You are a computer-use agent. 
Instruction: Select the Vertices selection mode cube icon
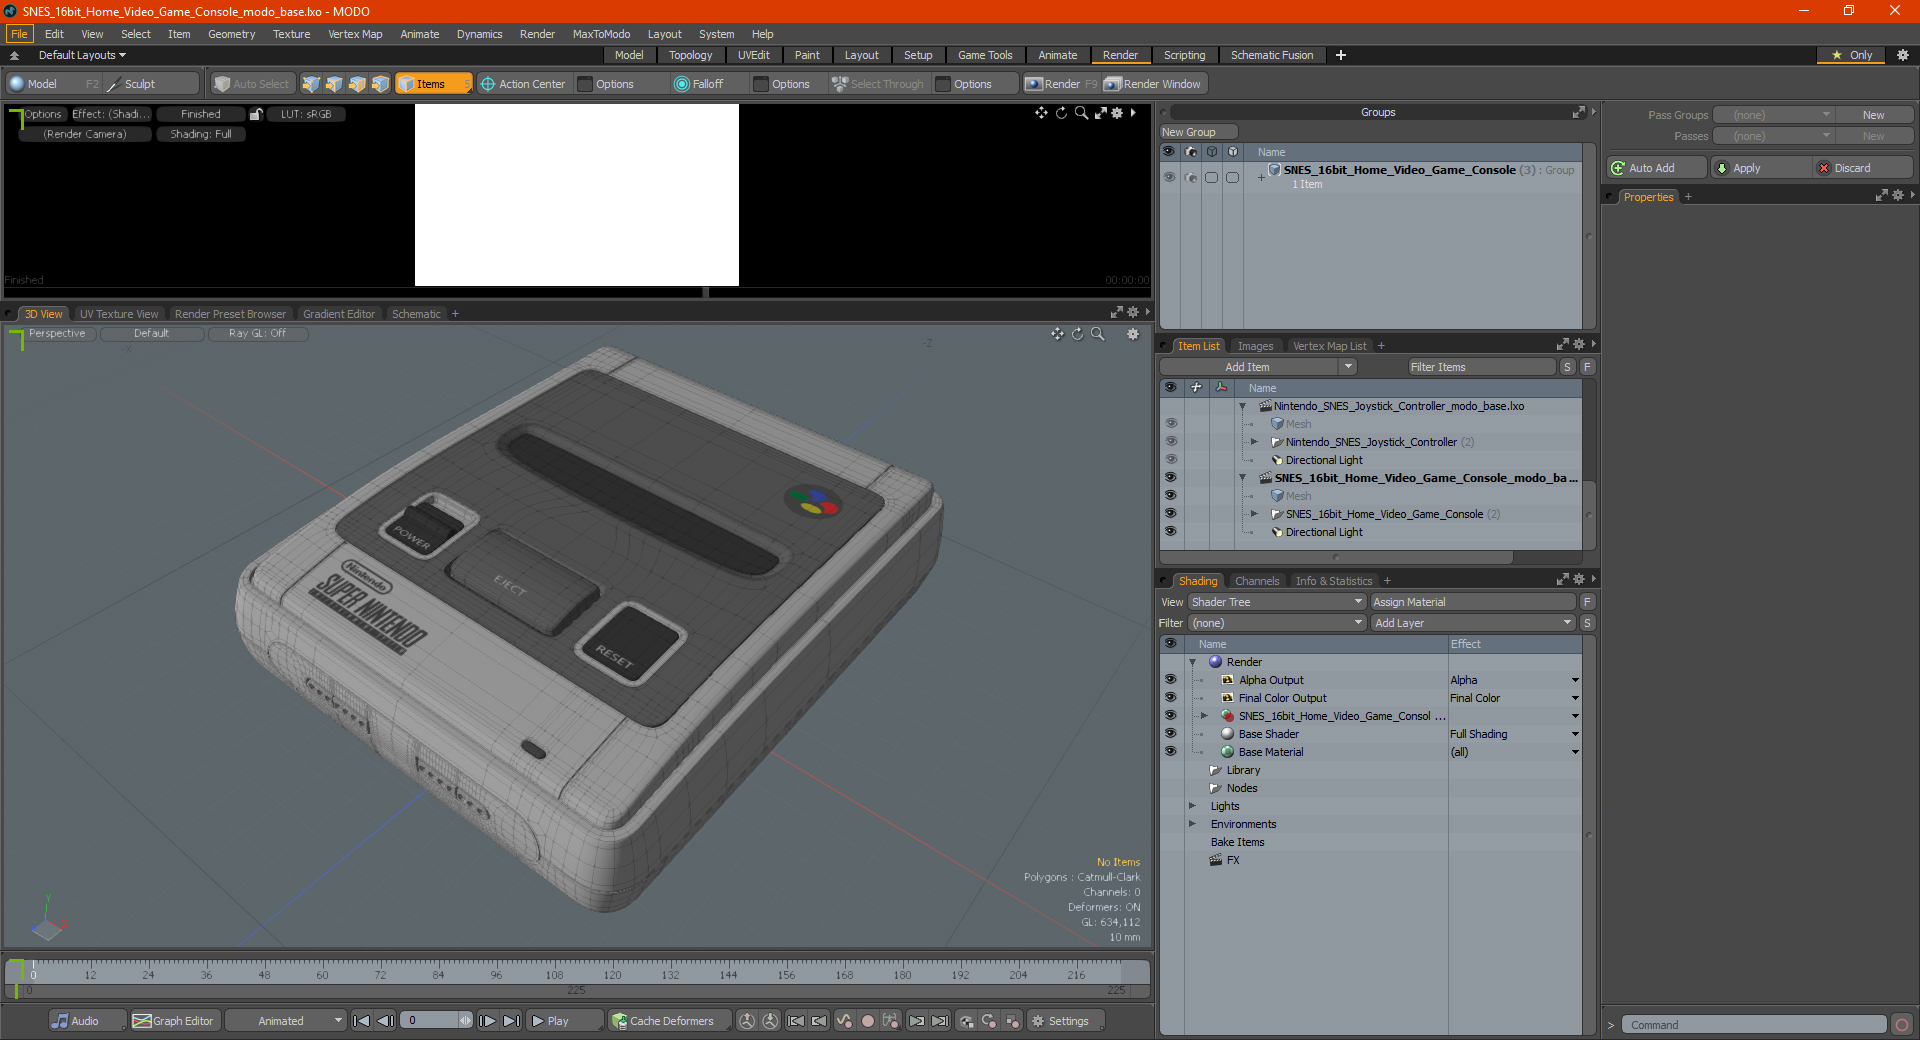pyautogui.click(x=311, y=84)
